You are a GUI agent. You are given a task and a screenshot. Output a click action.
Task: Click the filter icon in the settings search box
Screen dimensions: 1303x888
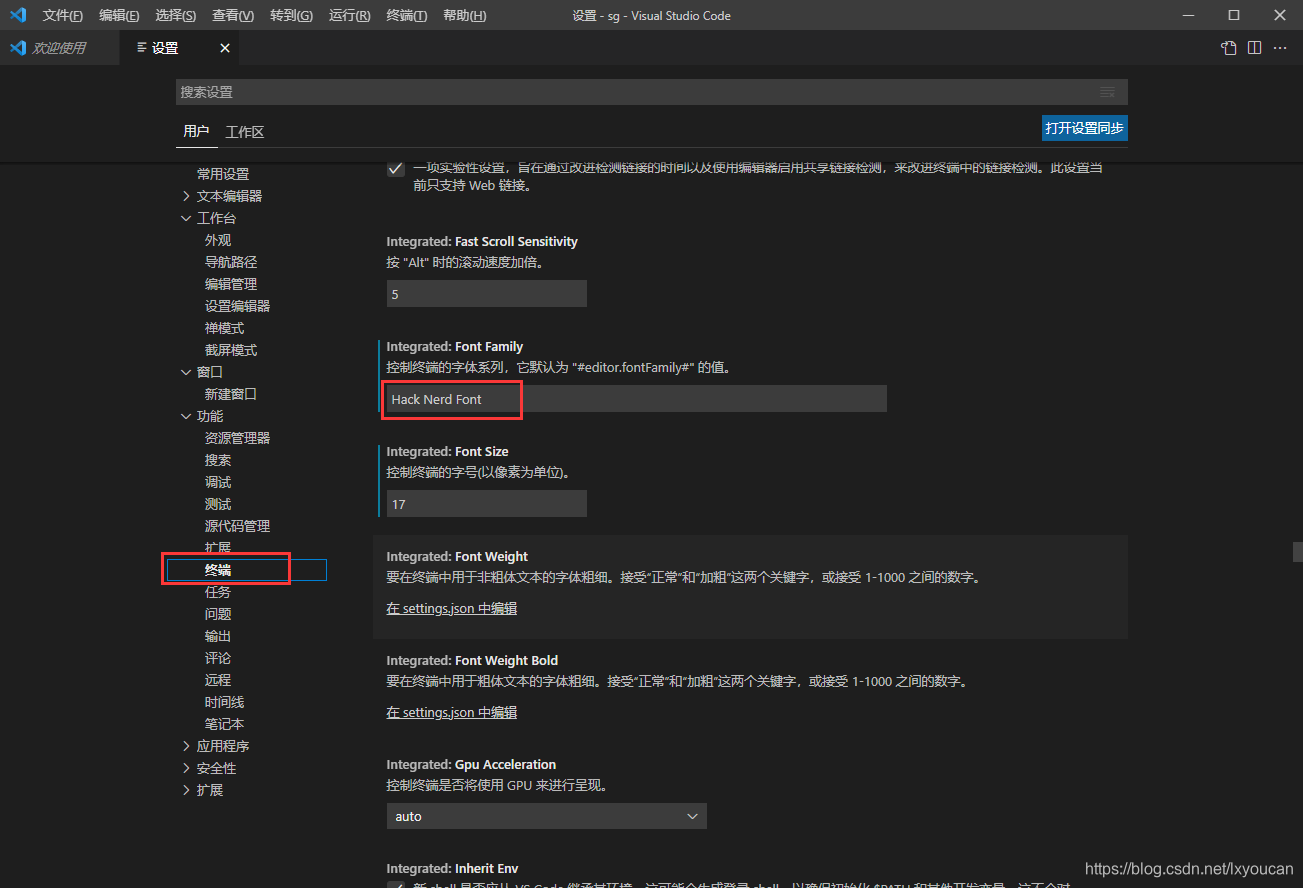(x=1107, y=92)
